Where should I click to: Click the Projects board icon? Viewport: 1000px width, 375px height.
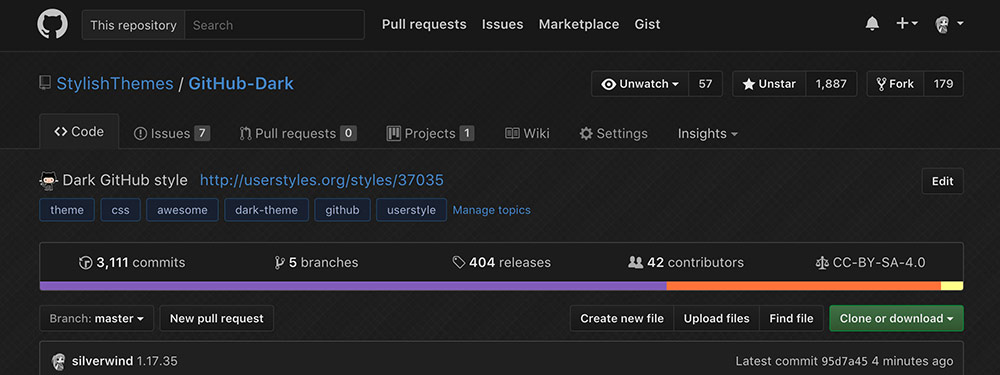click(x=393, y=133)
